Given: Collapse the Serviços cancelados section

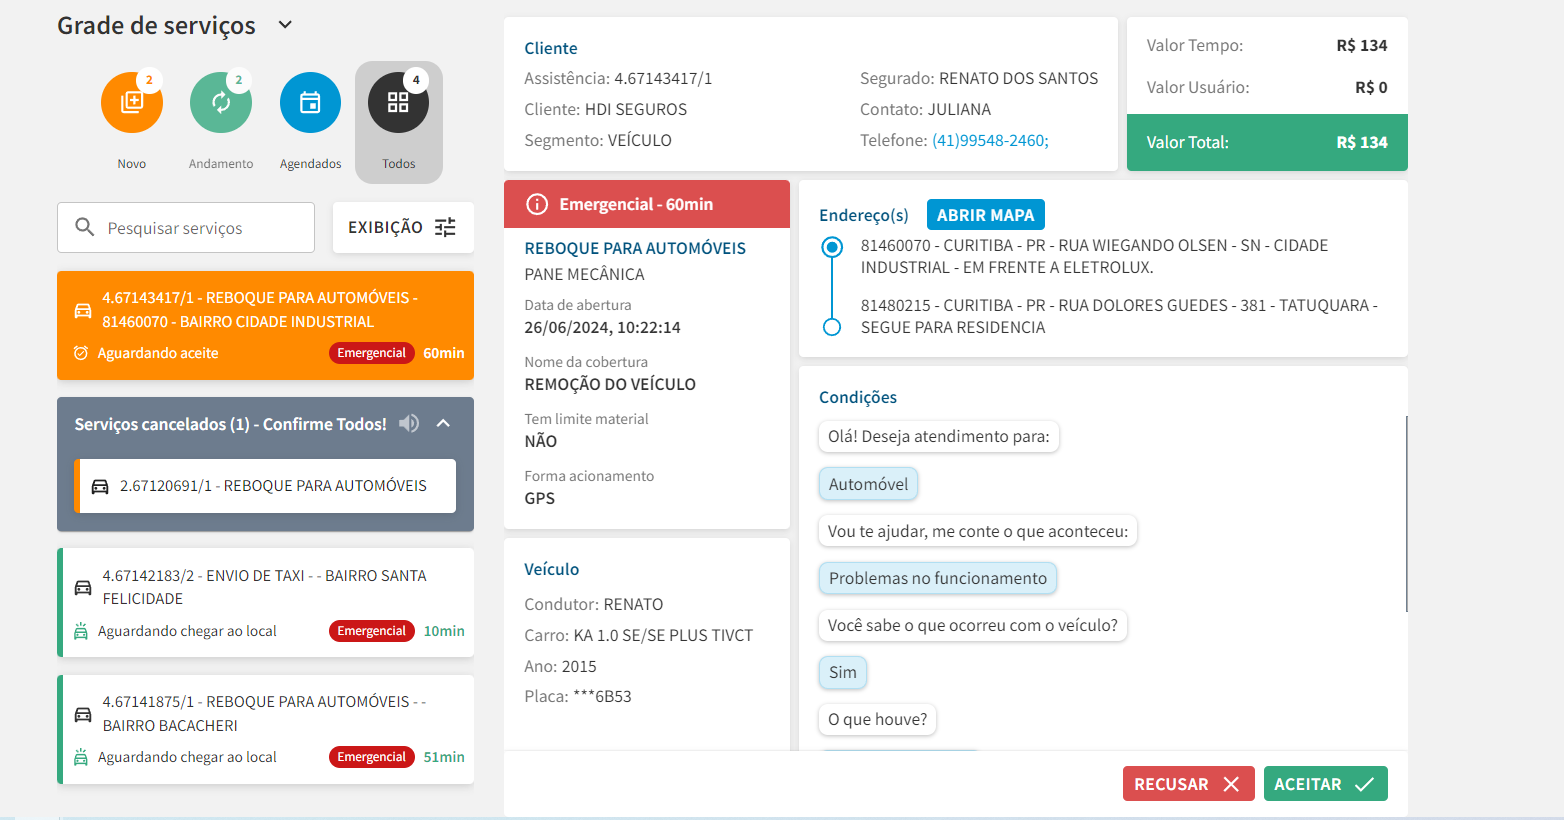Looking at the screenshot, I should (444, 424).
